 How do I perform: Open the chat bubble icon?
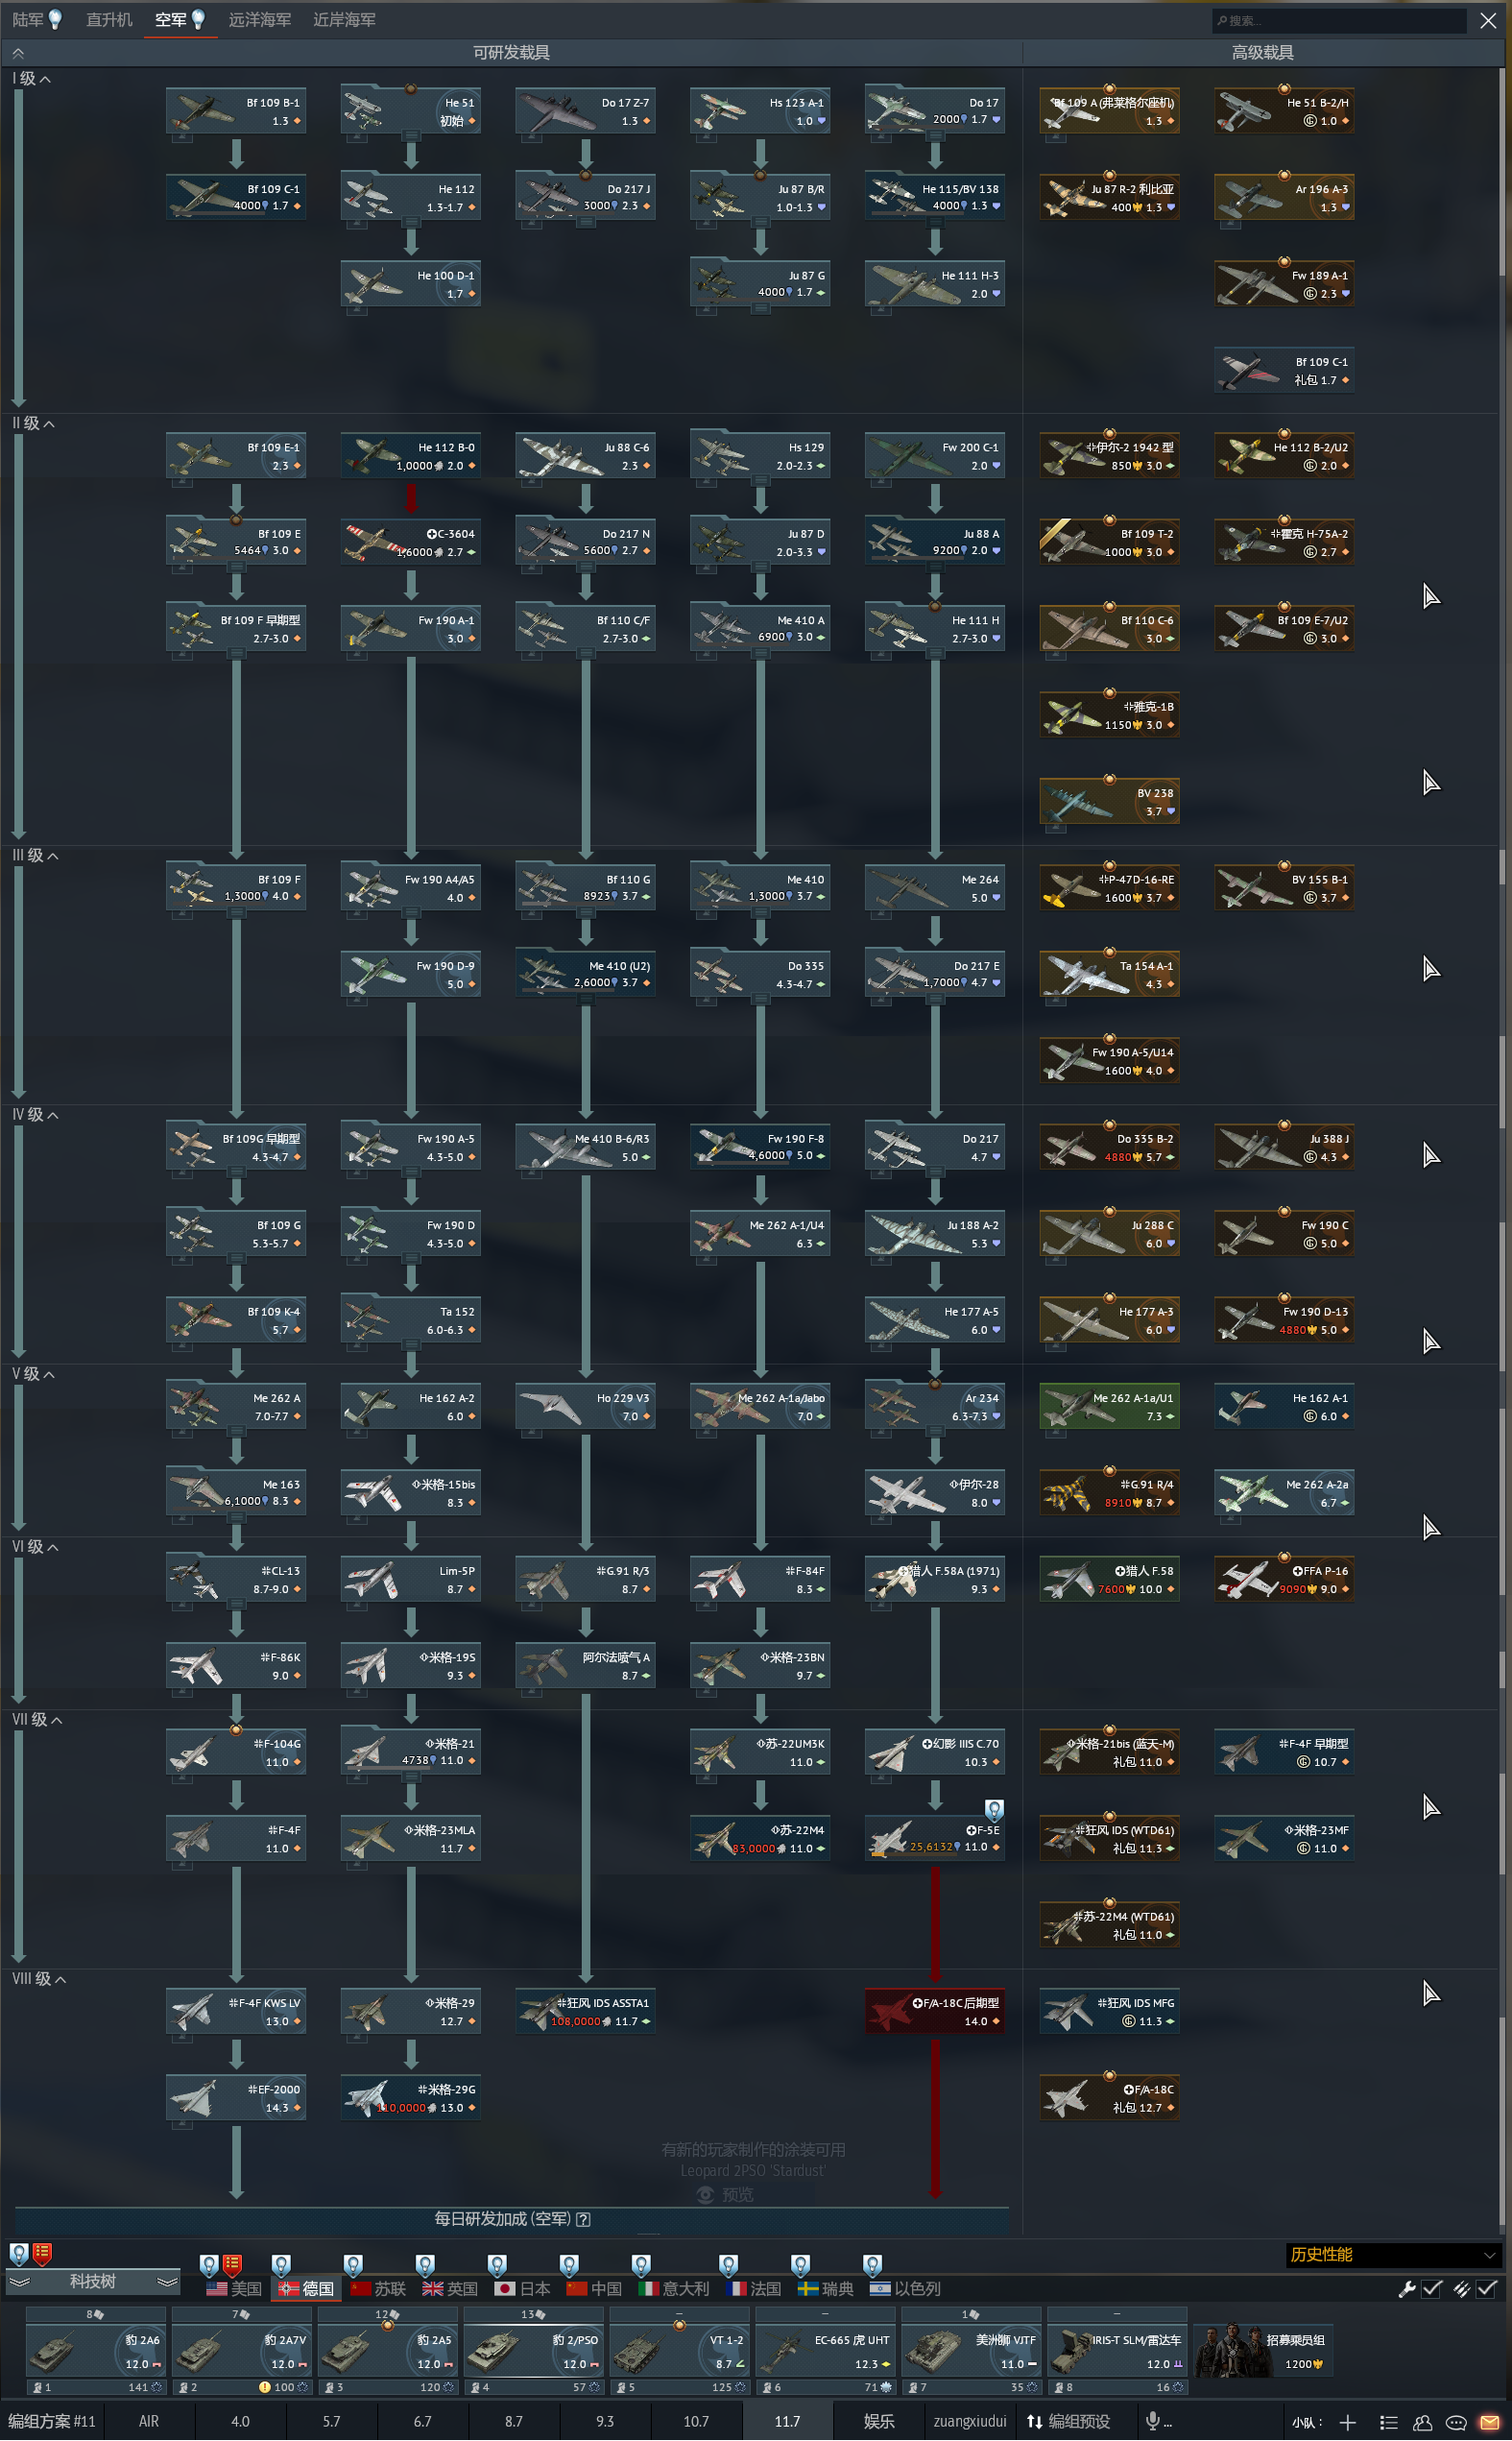[x=1456, y=2422]
